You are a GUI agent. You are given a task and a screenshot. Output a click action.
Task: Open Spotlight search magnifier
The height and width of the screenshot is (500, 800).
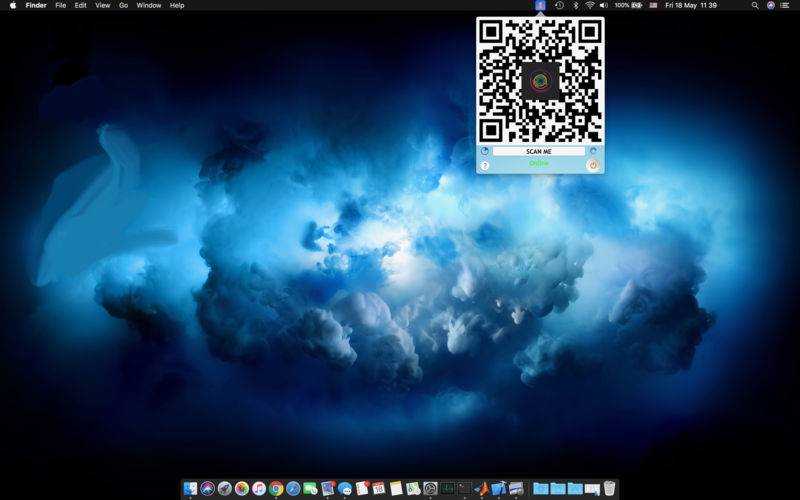[755, 5]
